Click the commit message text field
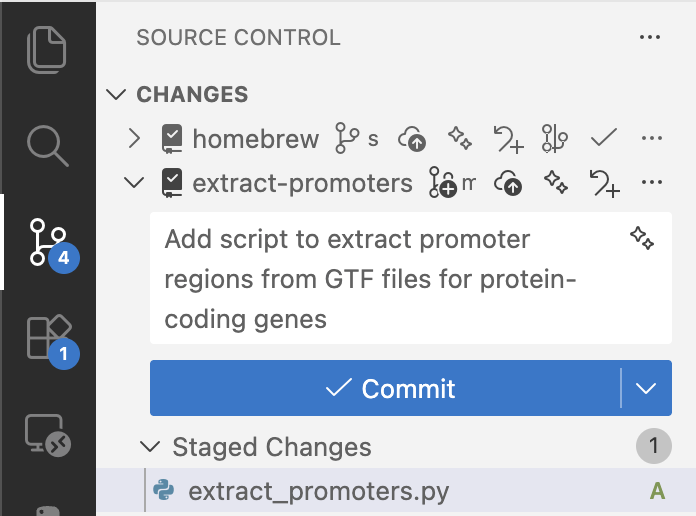The image size is (696, 516). tap(390, 280)
